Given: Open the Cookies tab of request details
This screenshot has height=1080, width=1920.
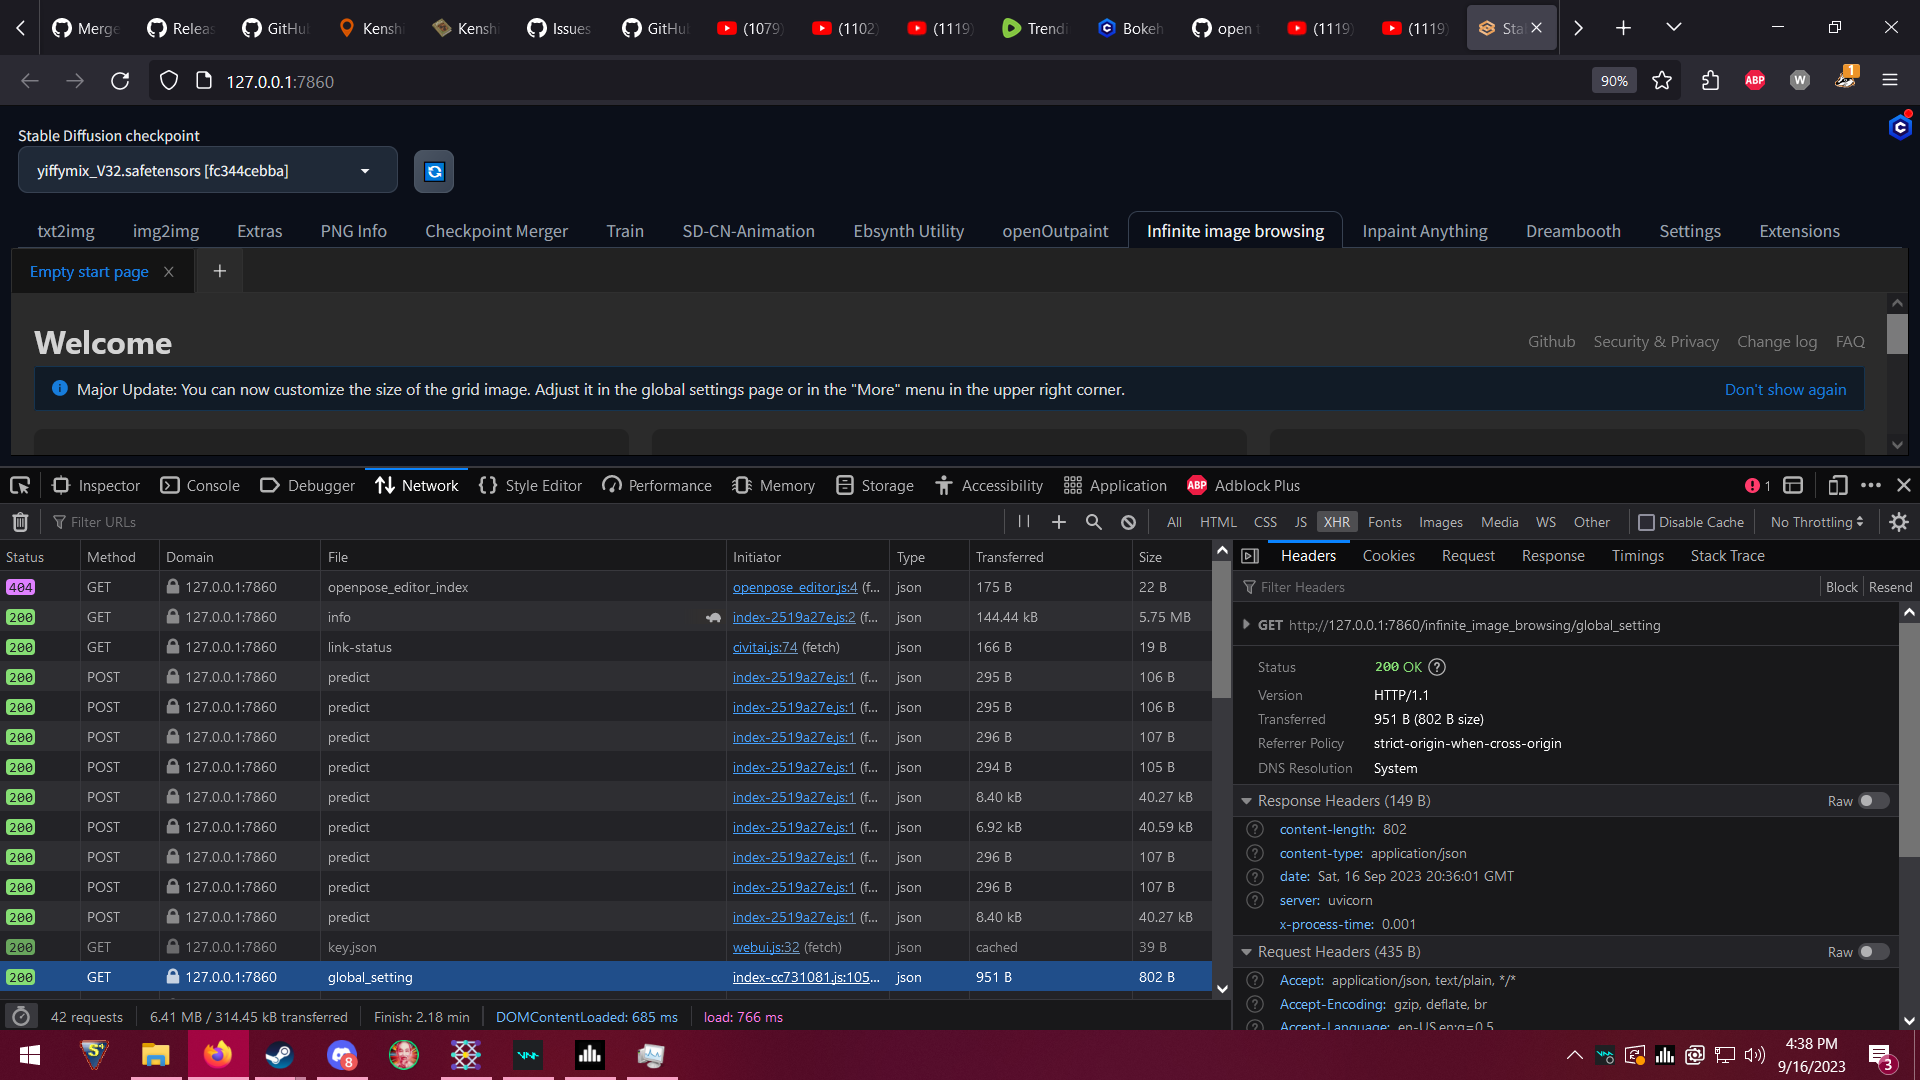Looking at the screenshot, I should (x=1388, y=556).
